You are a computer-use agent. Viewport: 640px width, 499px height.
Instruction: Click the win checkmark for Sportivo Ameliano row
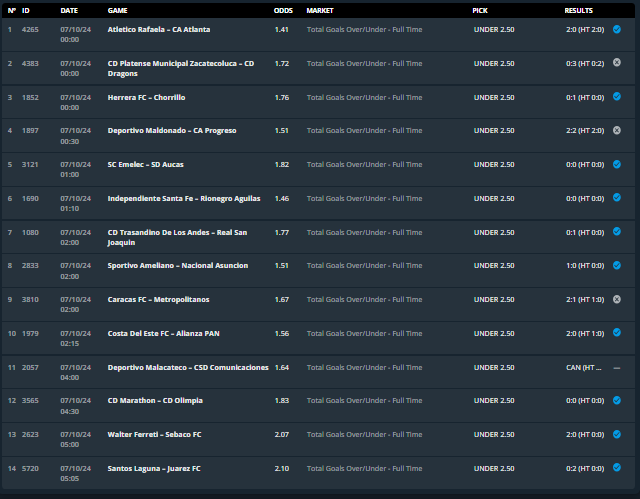pyautogui.click(x=617, y=265)
